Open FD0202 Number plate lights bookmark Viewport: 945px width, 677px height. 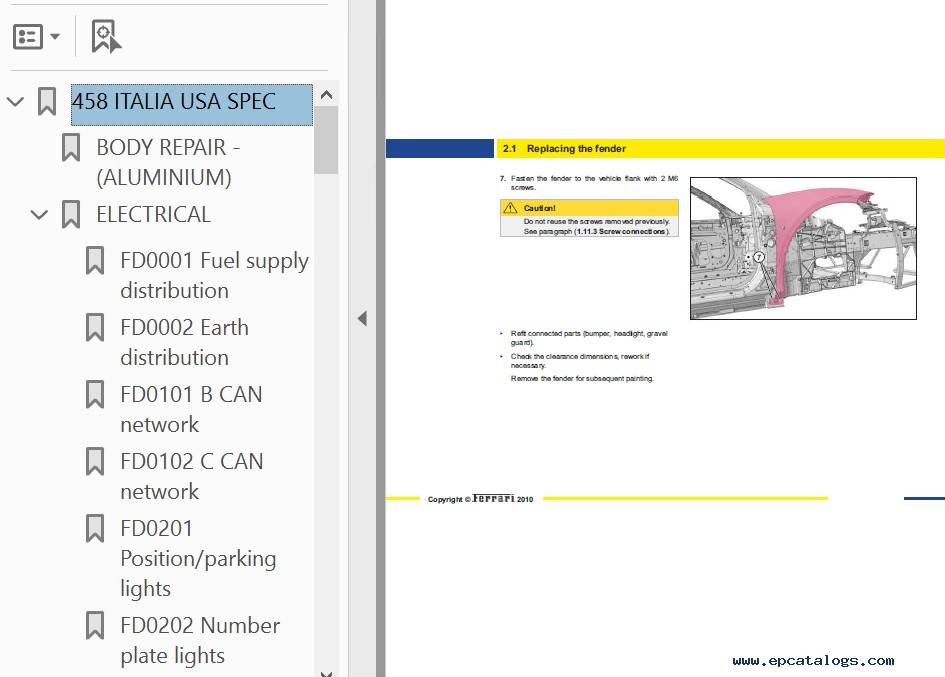click(200, 640)
